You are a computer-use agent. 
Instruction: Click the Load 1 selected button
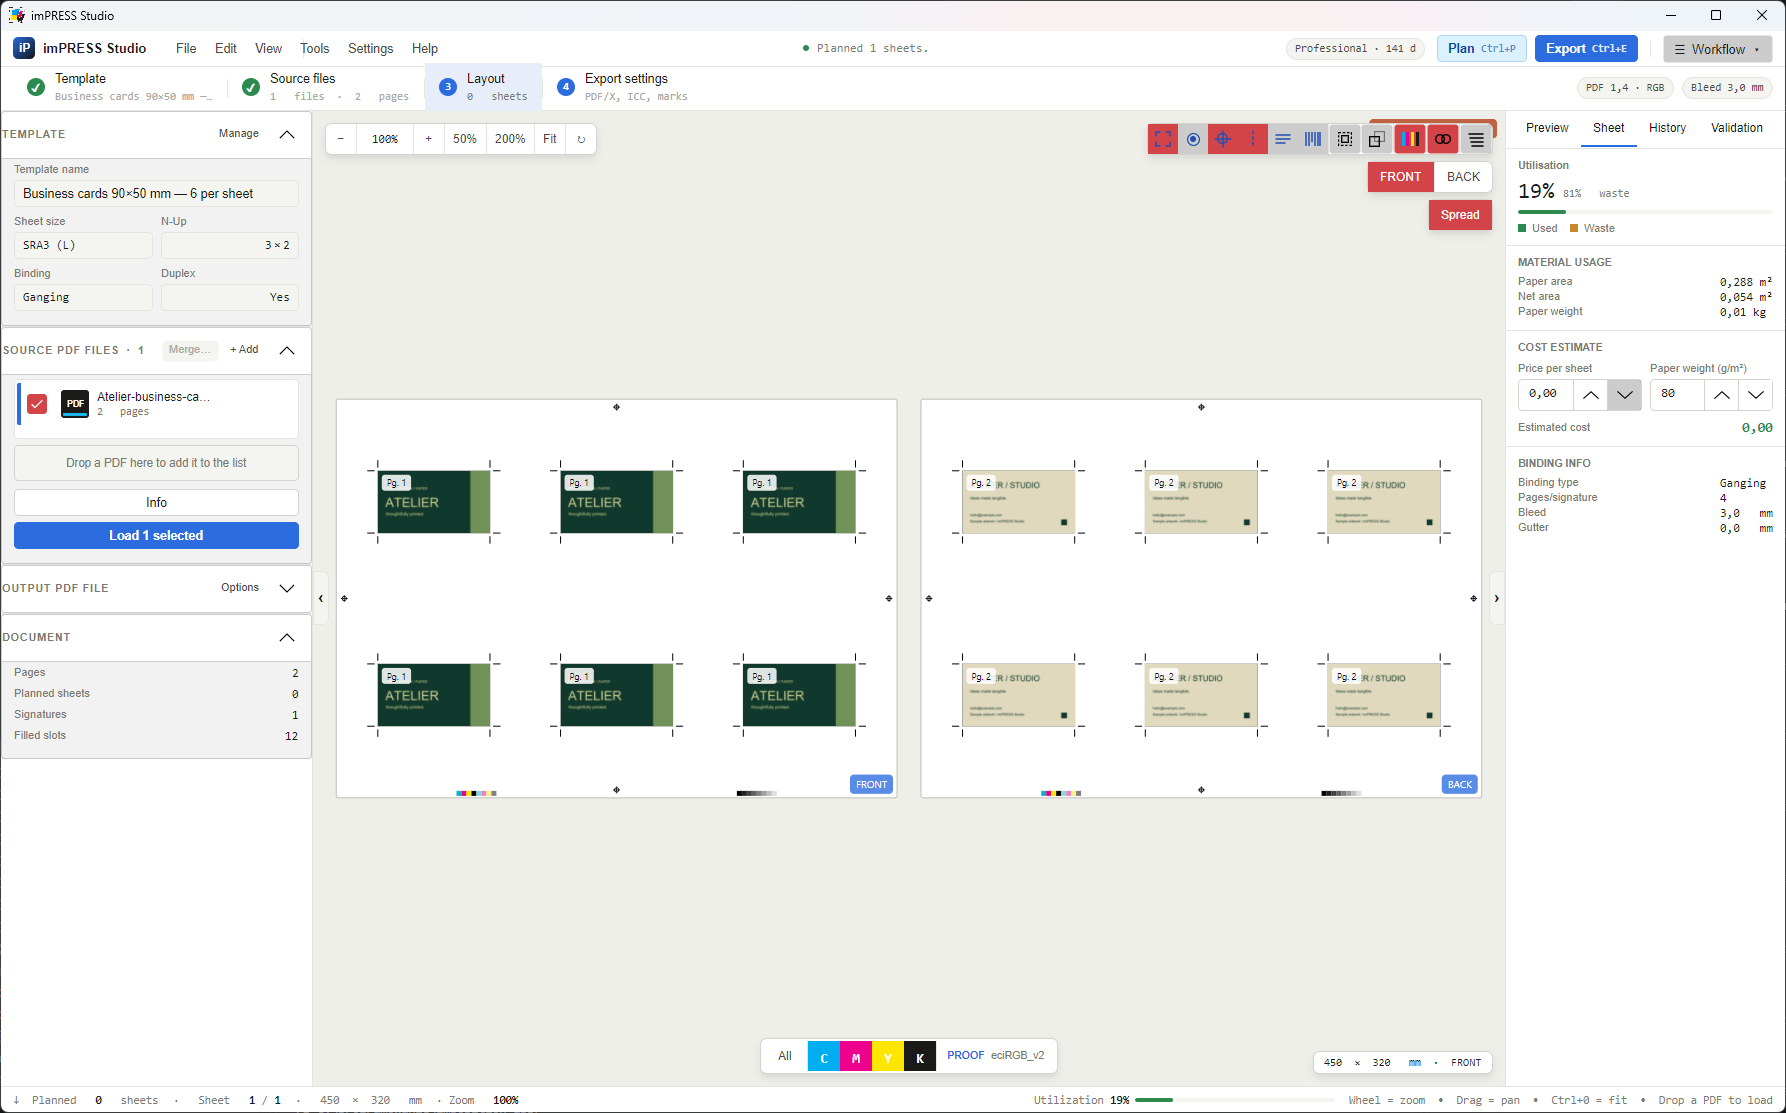156,536
